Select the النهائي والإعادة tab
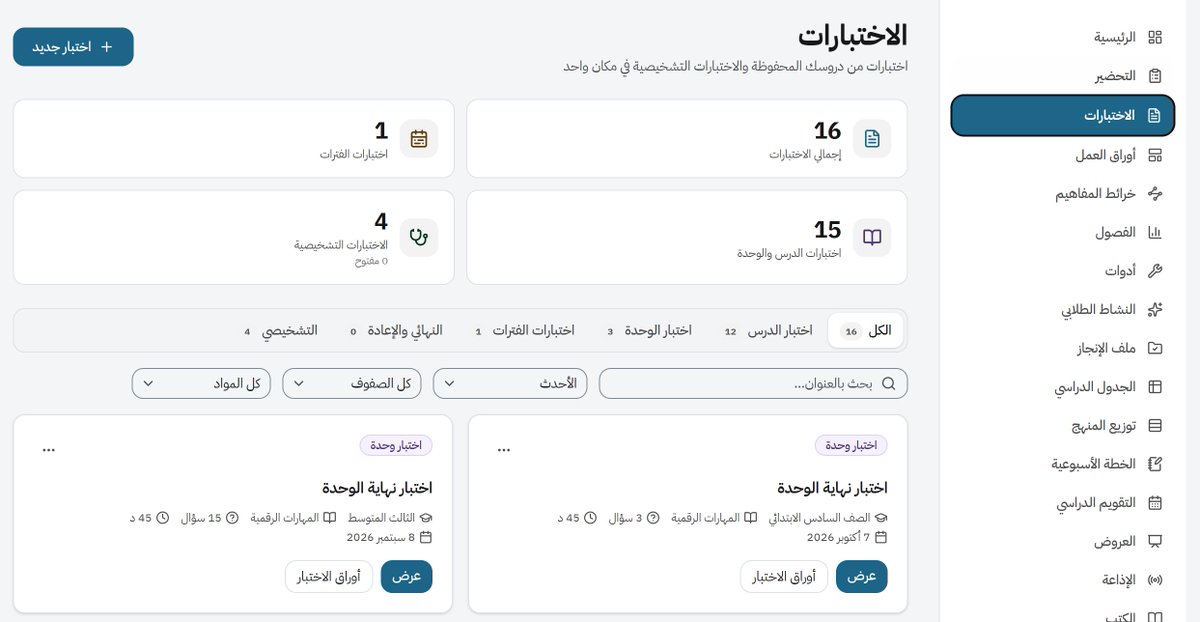Image resolution: width=1200 pixels, height=622 pixels. pos(395,331)
